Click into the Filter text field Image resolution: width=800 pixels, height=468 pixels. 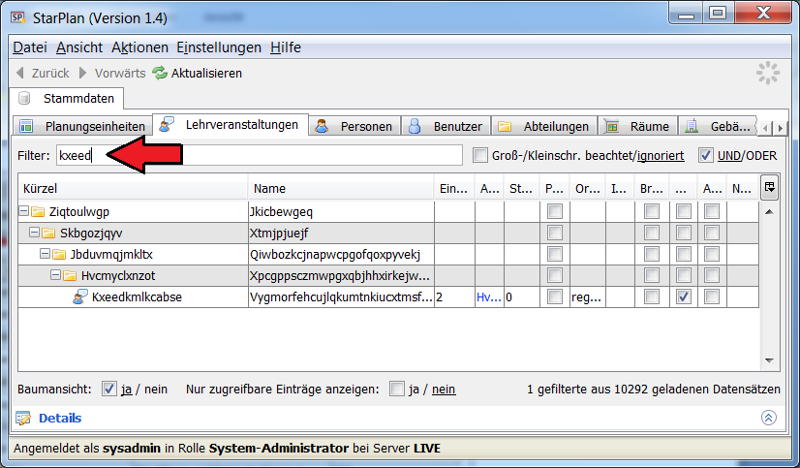(259, 155)
